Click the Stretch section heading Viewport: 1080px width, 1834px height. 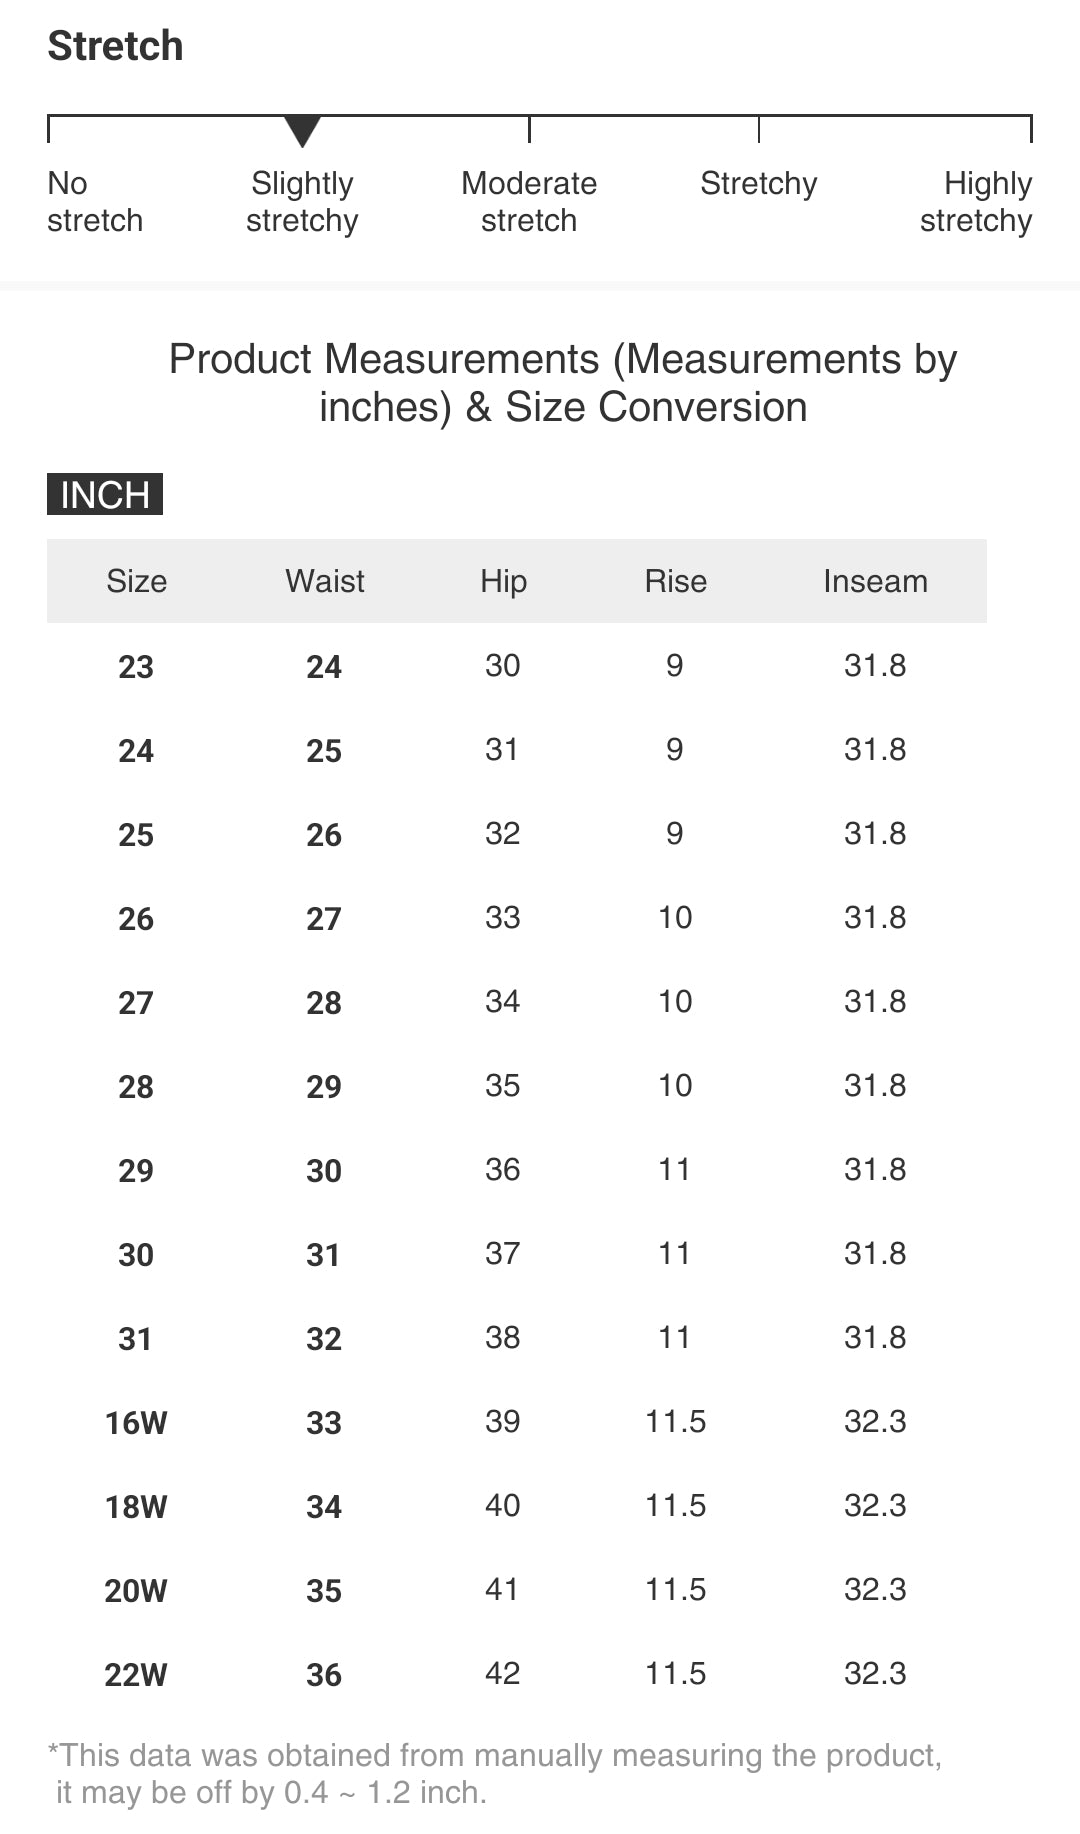tap(116, 46)
